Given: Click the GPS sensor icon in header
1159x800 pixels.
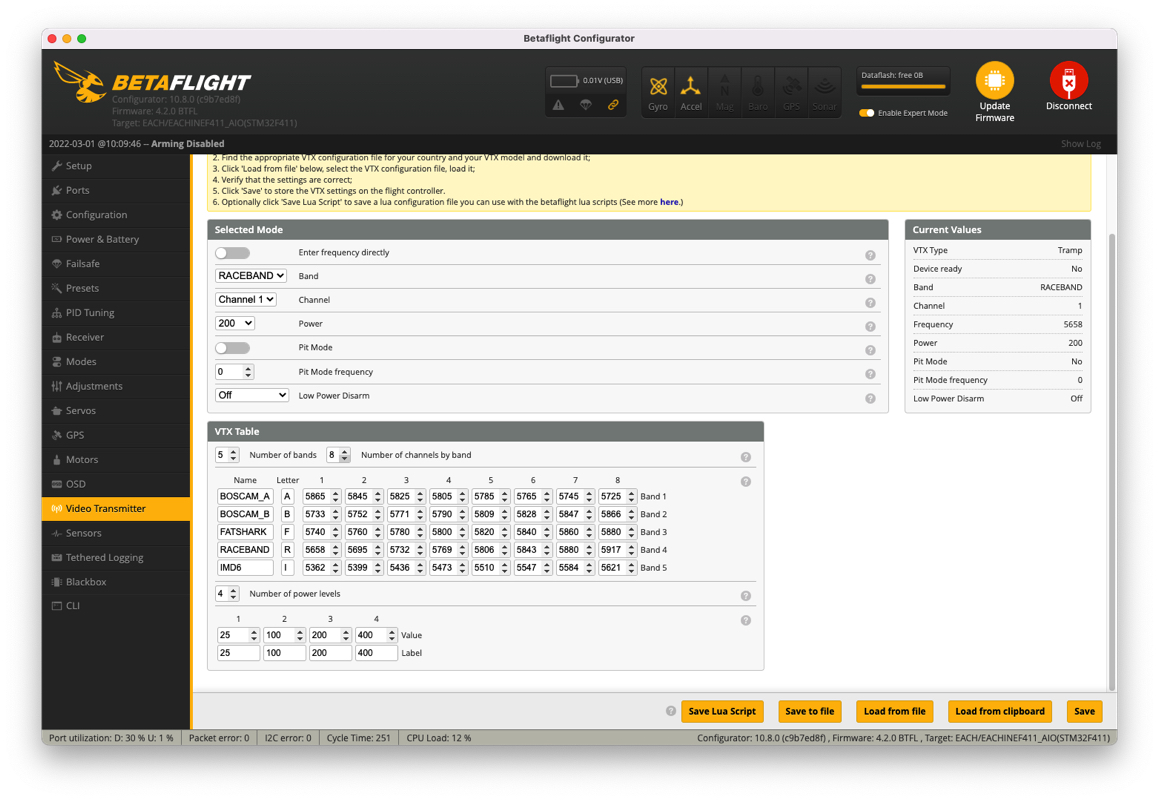Looking at the screenshot, I should click(x=791, y=91).
